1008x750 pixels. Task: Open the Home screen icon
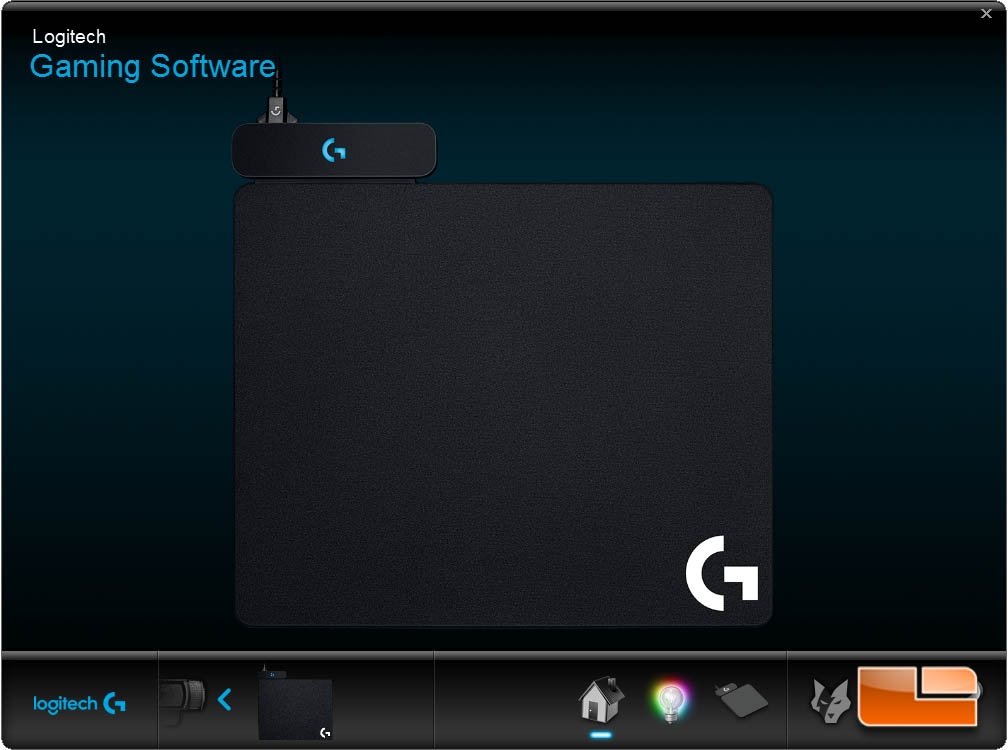click(x=601, y=699)
